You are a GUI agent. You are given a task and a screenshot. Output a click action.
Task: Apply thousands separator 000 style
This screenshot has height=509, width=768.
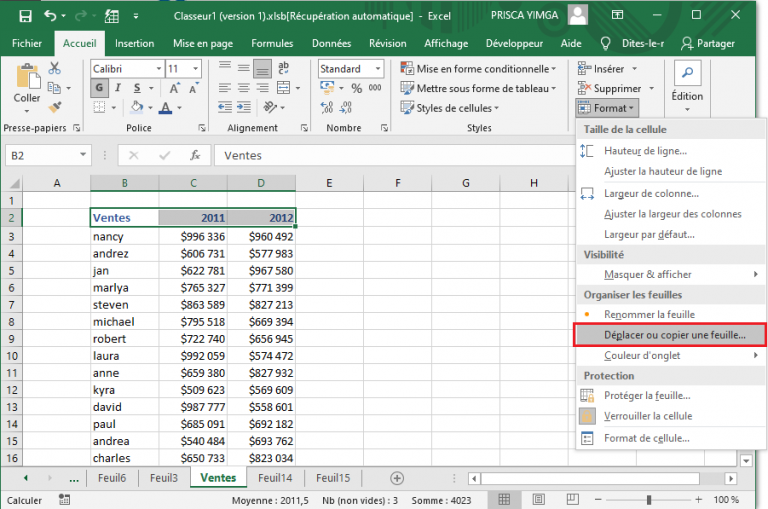click(x=375, y=88)
